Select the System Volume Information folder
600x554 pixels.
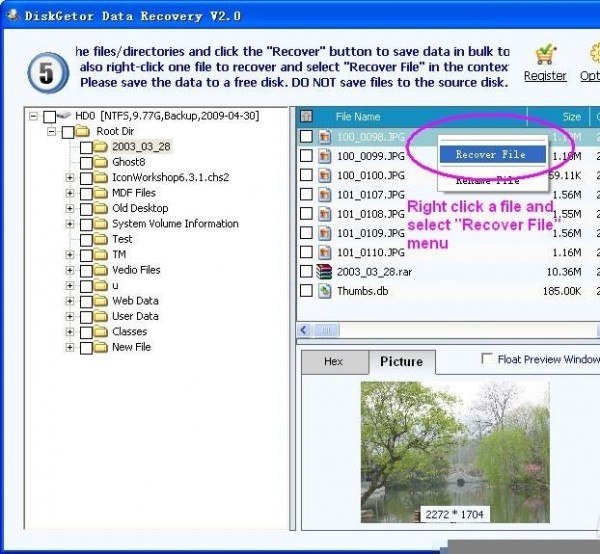pos(175,224)
